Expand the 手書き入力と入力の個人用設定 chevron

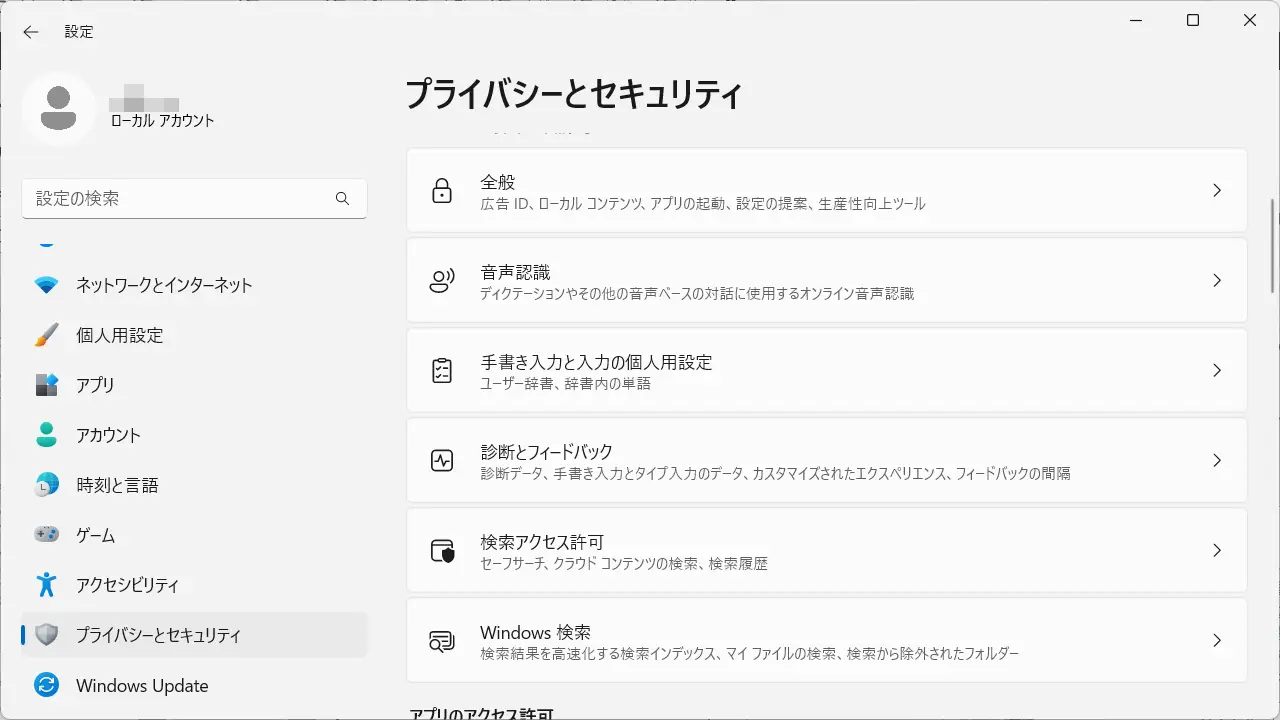[x=1217, y=370]
